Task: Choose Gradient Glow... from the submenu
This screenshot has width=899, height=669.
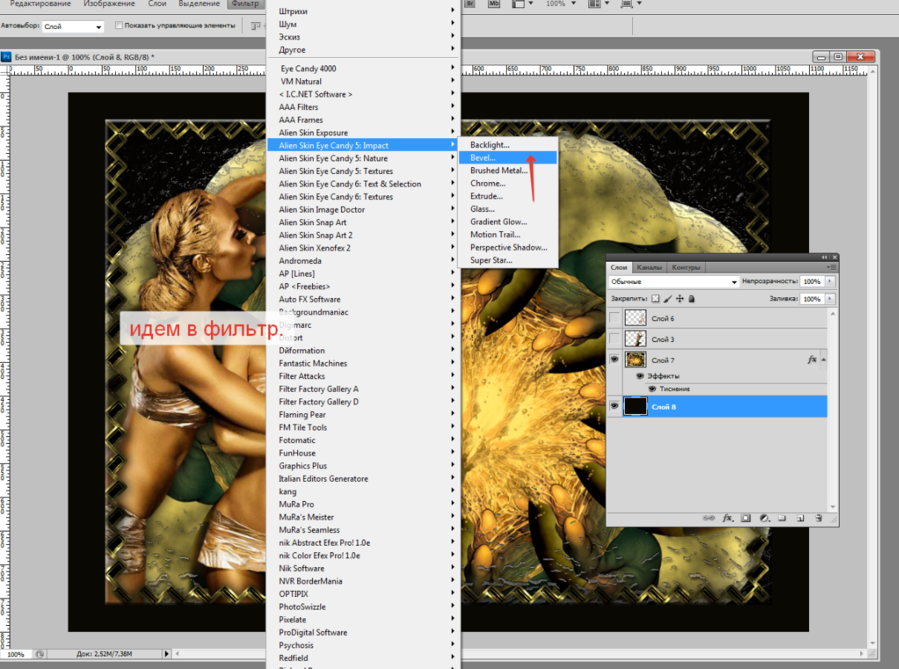Action: (508, 222)
